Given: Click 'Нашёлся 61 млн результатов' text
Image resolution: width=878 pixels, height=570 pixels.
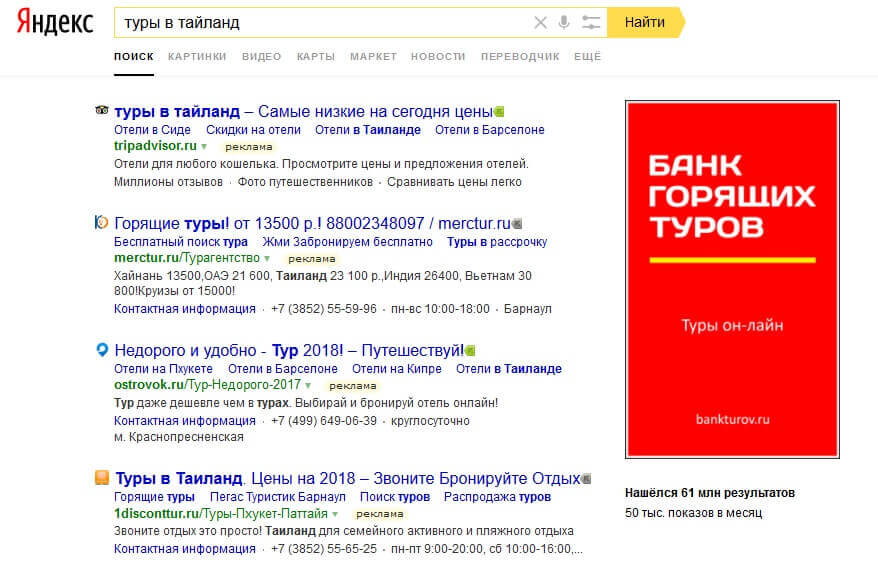Looking at the screenshot, I should 709,493.
